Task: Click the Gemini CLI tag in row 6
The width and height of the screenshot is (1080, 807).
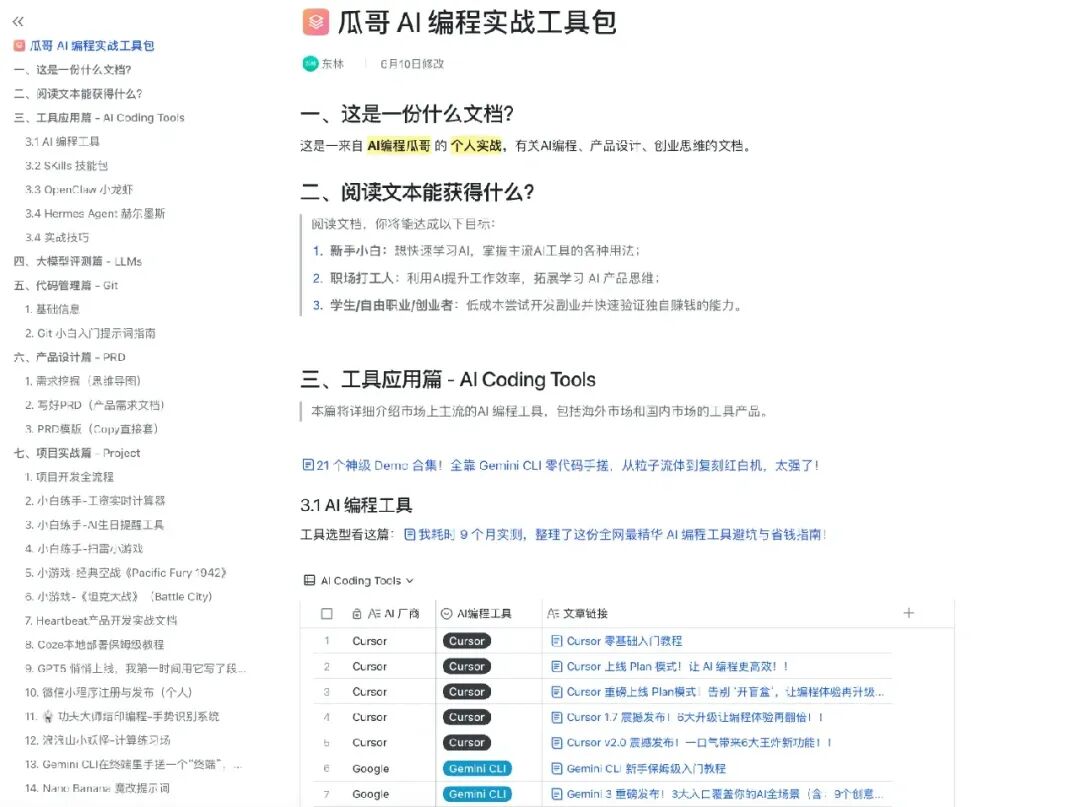Action: tap(477, 768)
